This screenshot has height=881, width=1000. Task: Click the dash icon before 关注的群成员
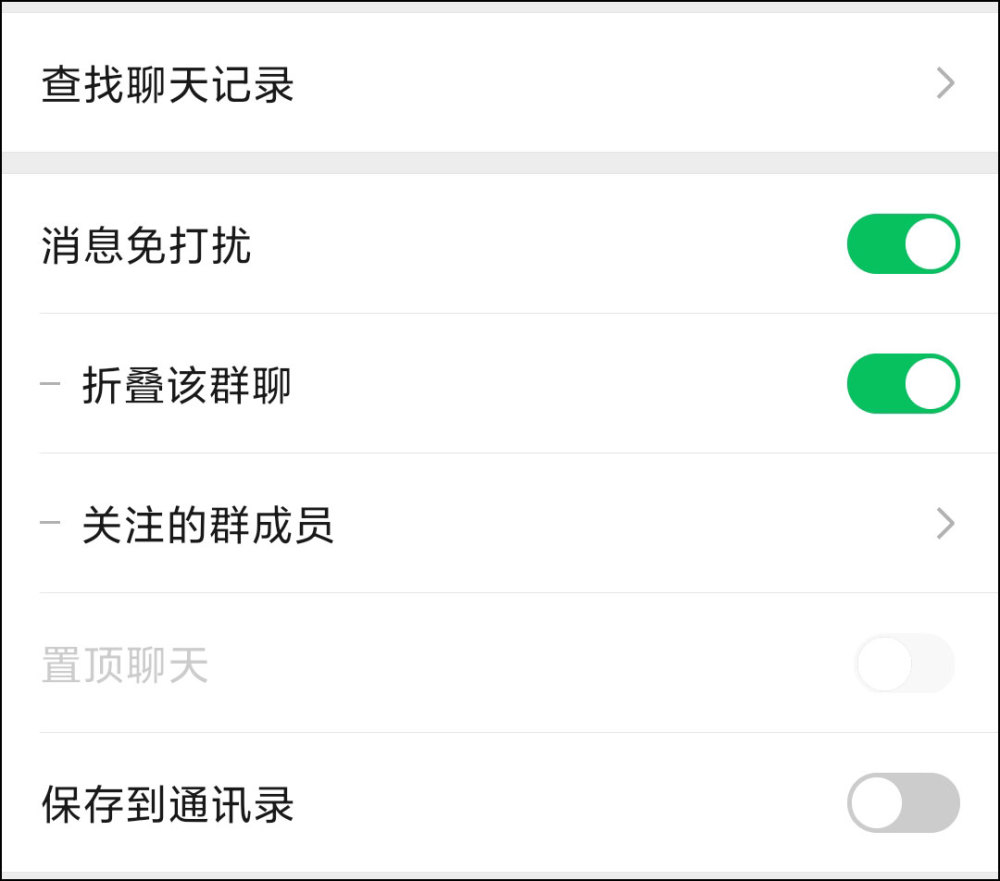(50, 523)
